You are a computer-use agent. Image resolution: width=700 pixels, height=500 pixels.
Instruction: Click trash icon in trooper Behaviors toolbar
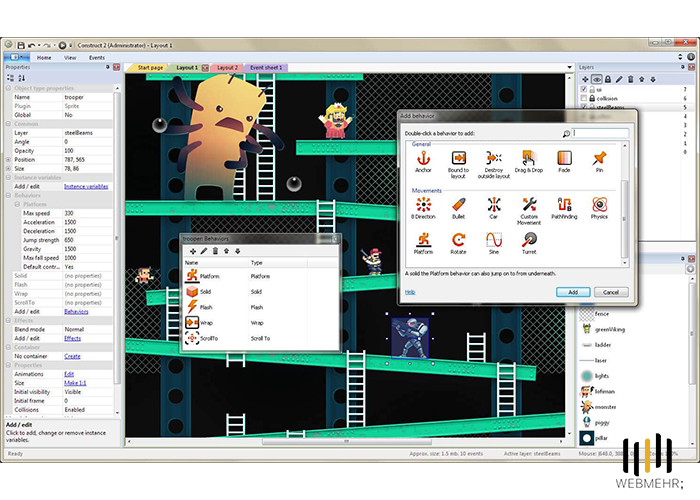(x=215, y=251)
